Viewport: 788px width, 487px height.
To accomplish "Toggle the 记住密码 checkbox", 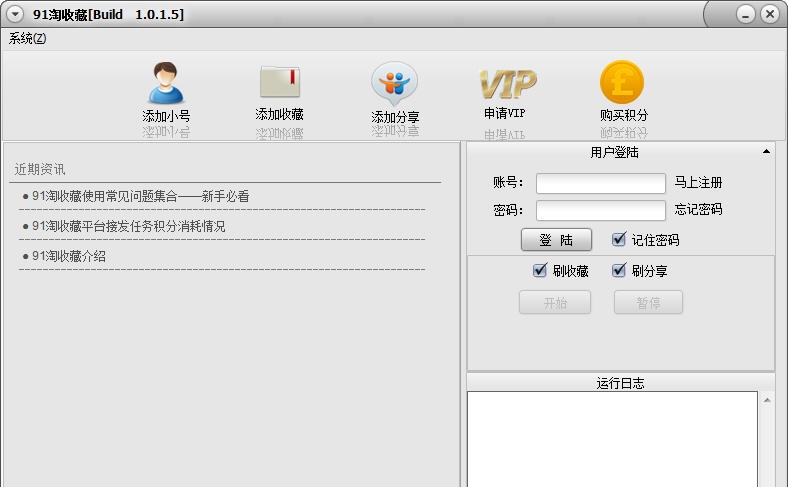I will pyautogui.click(x=619, y=239).
